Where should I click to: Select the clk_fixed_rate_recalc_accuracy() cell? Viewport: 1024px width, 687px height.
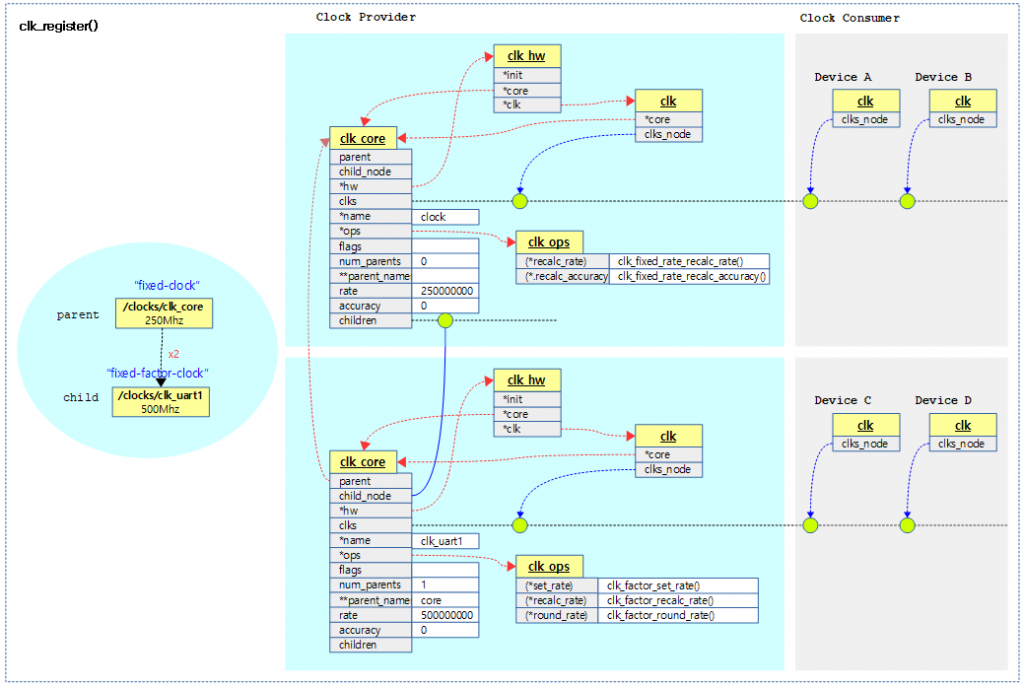(689, 276)
